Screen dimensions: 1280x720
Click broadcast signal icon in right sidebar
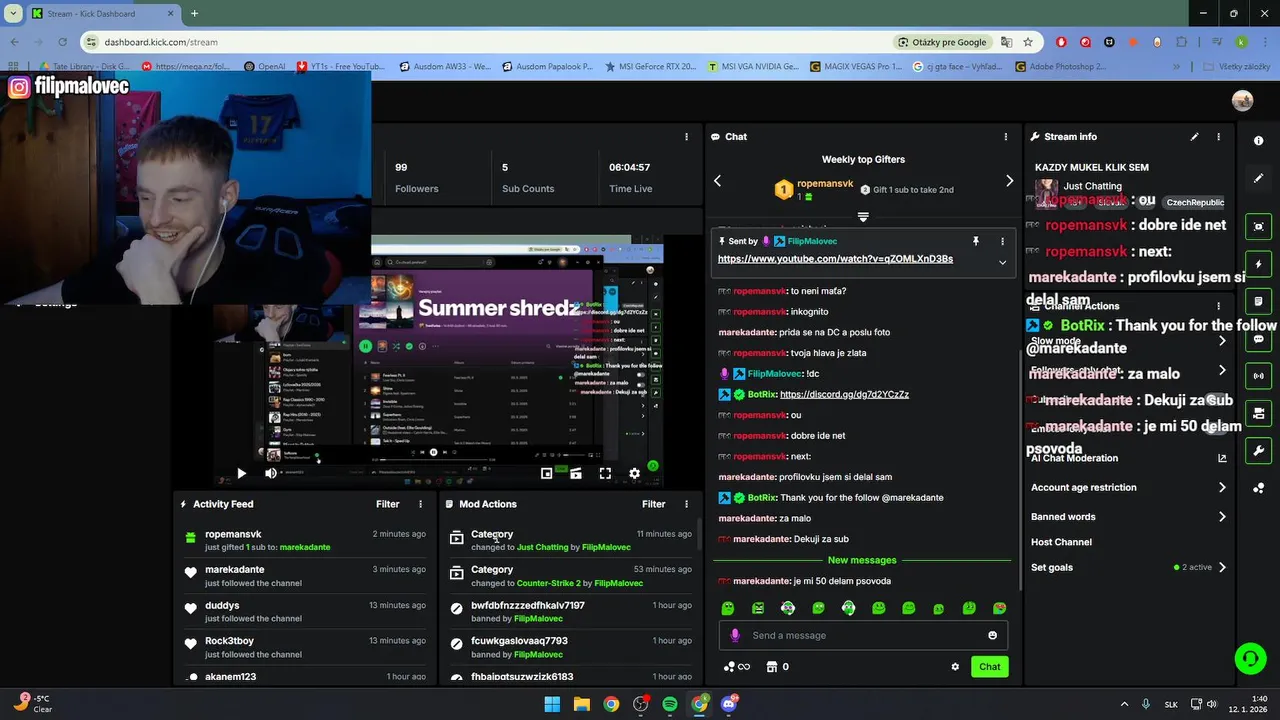point(1258,376)
